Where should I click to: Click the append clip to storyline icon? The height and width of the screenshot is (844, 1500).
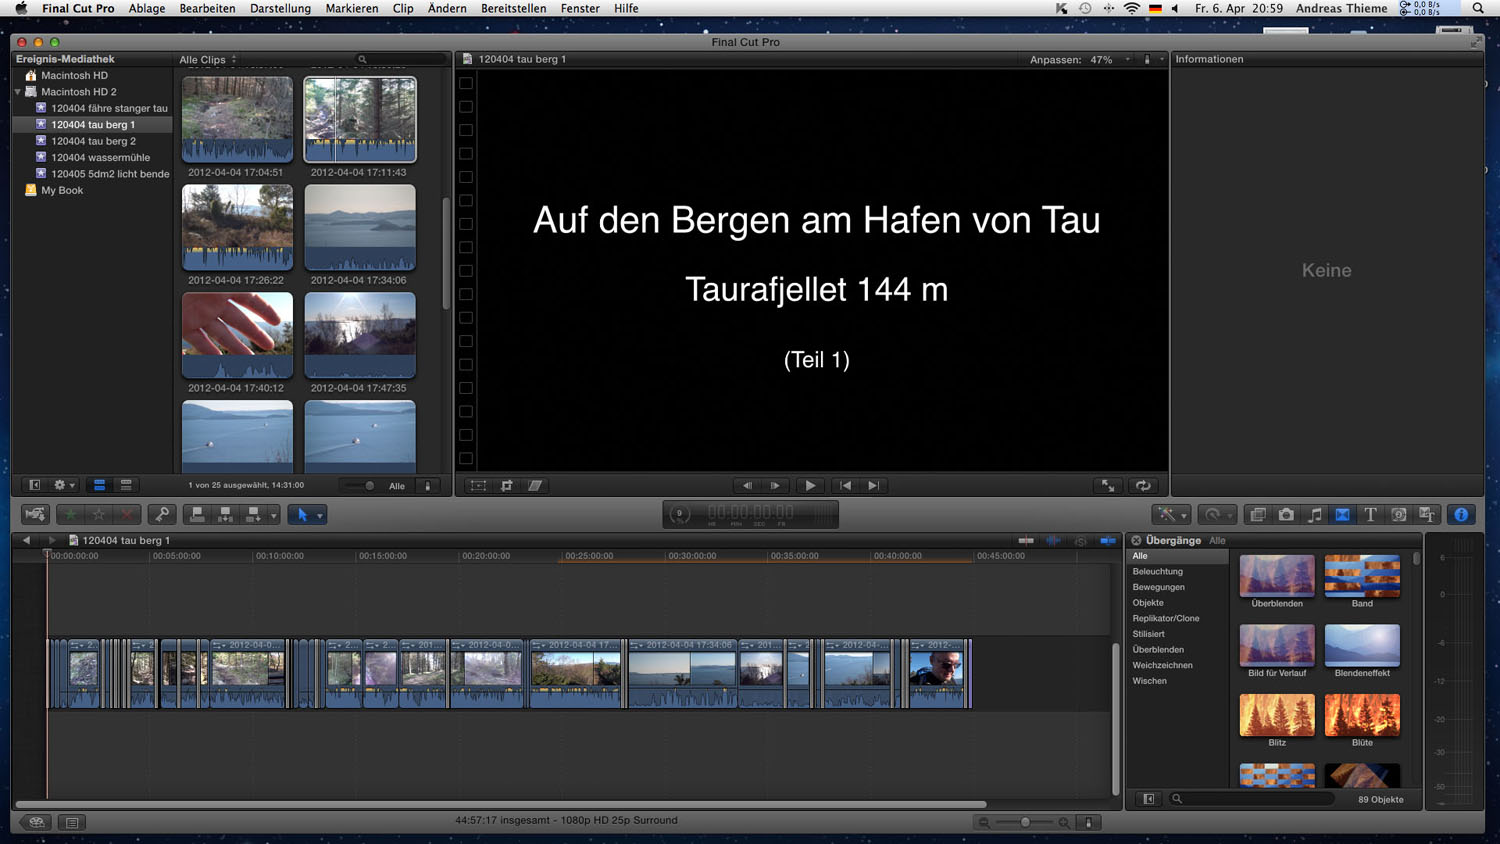click(x=253, y=514)
